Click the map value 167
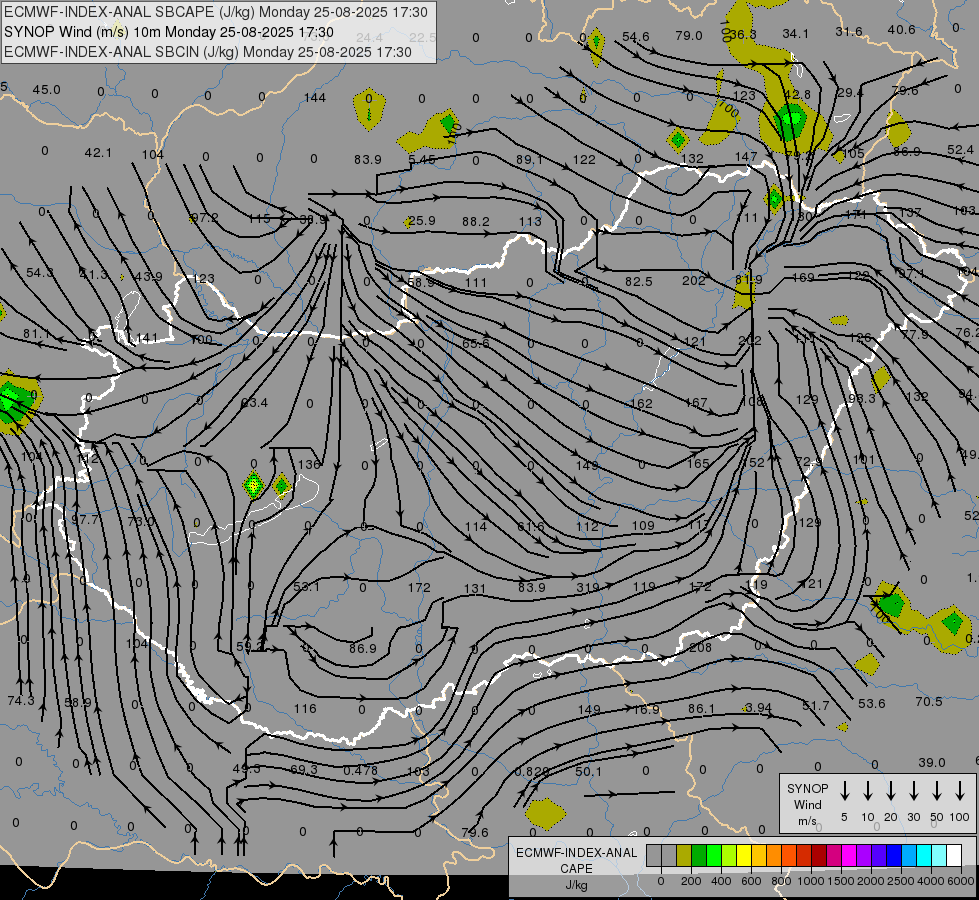979x900 pixels. 696,403
